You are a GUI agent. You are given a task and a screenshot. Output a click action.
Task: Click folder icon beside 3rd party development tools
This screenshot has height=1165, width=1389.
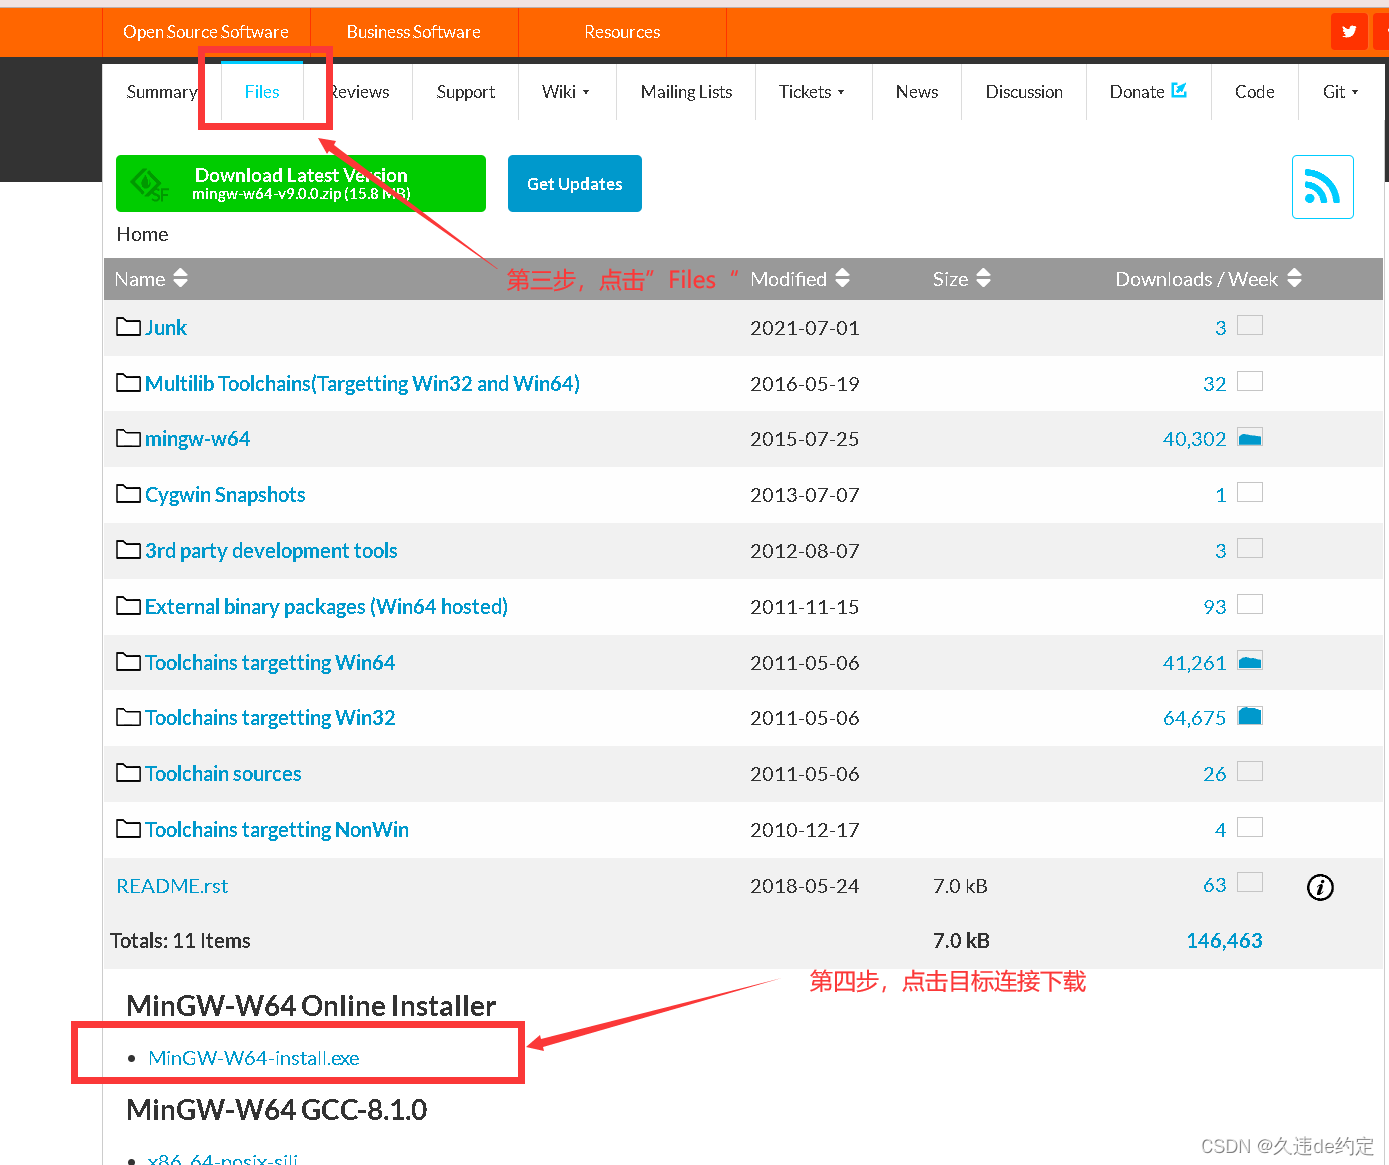pyautogui.click(x=128, y=550)
